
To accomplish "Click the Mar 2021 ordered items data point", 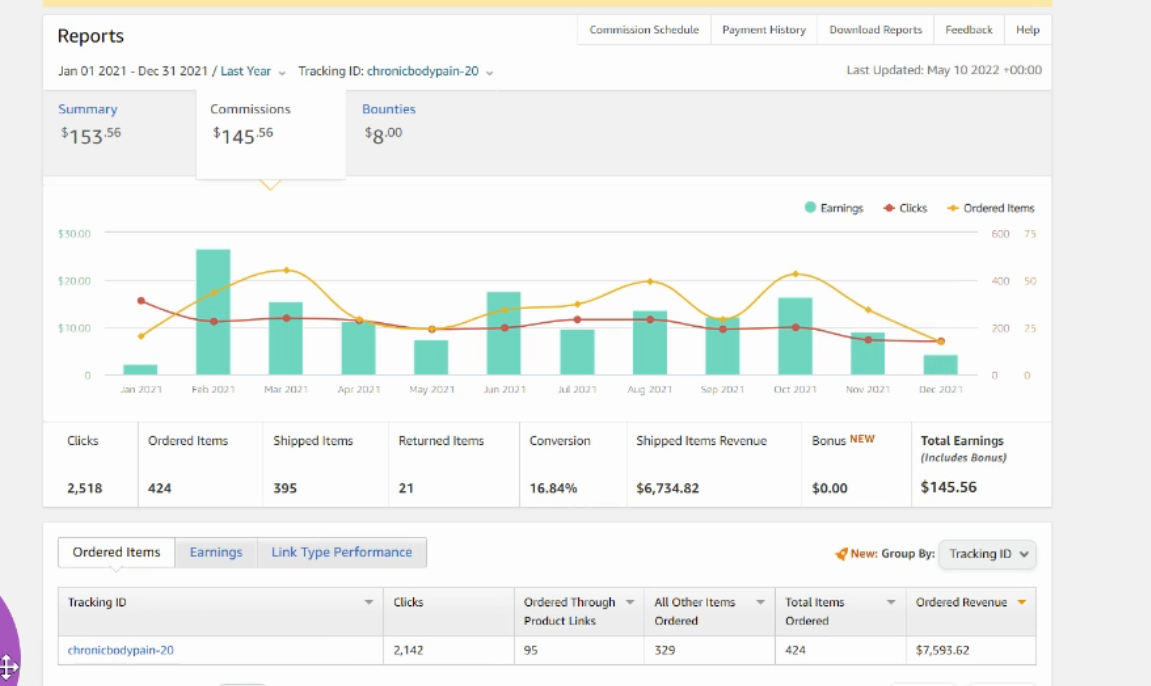I will coord(286,270).
